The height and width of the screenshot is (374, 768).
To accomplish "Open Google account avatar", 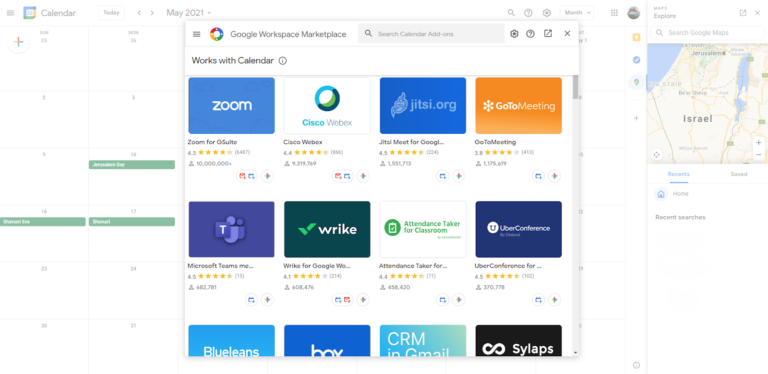I will pyautogui.click(x=633, y=13).
